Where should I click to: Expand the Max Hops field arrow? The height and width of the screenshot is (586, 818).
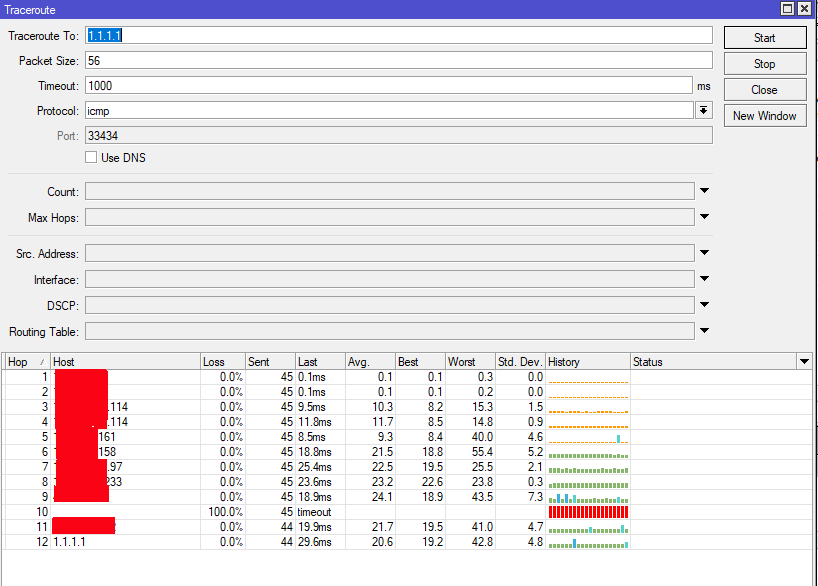tap(704, 217)
